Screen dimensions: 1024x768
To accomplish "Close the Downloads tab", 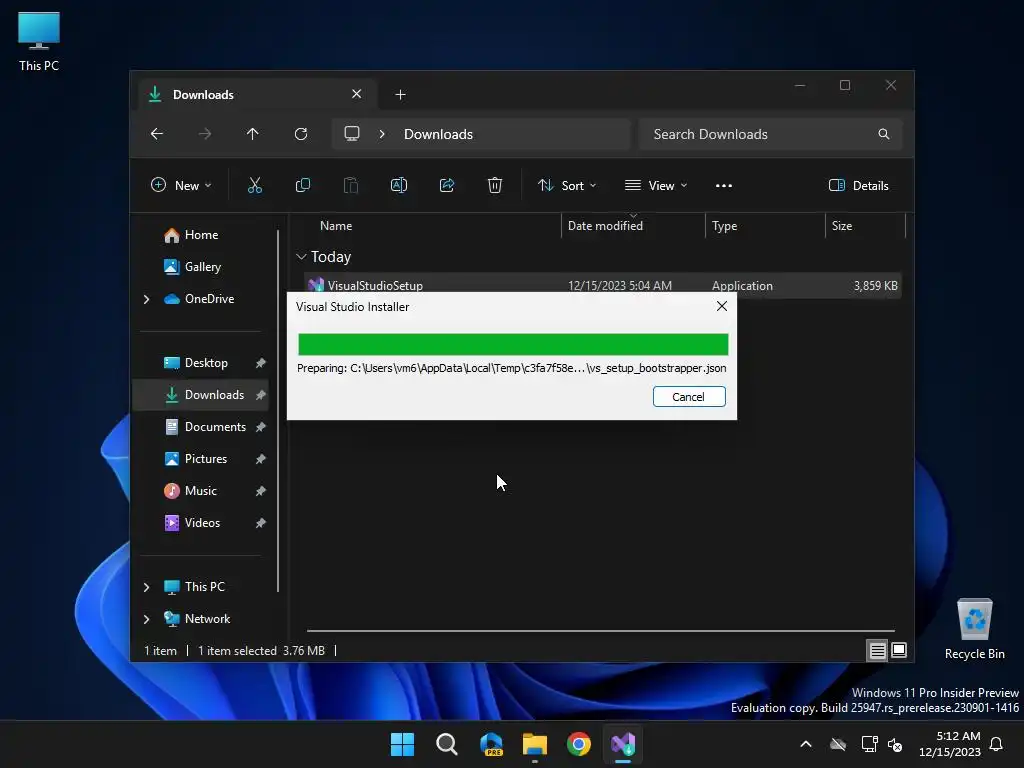I will pyautogui.click(x=357, y=94).
